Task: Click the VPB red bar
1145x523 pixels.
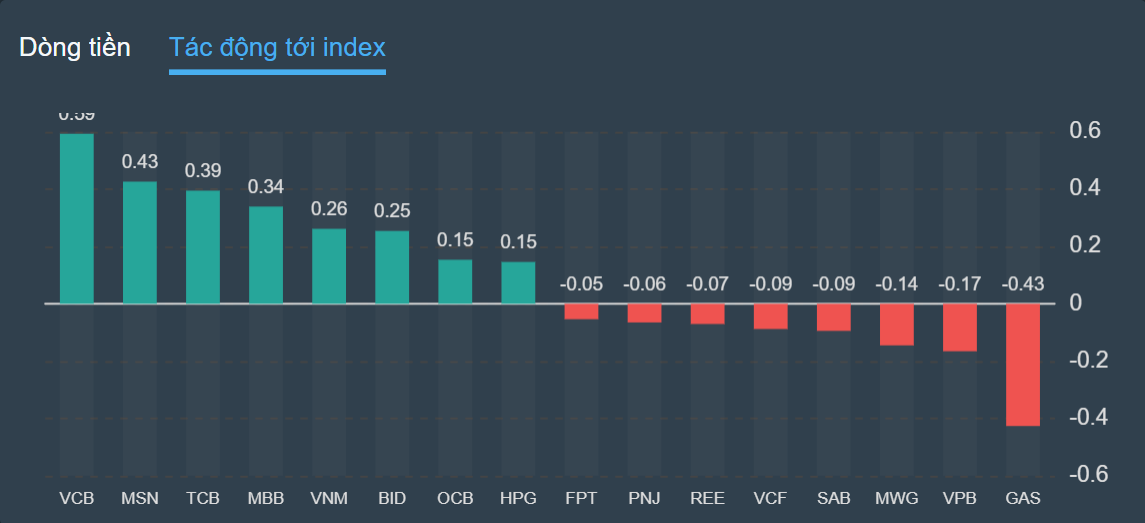Action: 959,327
